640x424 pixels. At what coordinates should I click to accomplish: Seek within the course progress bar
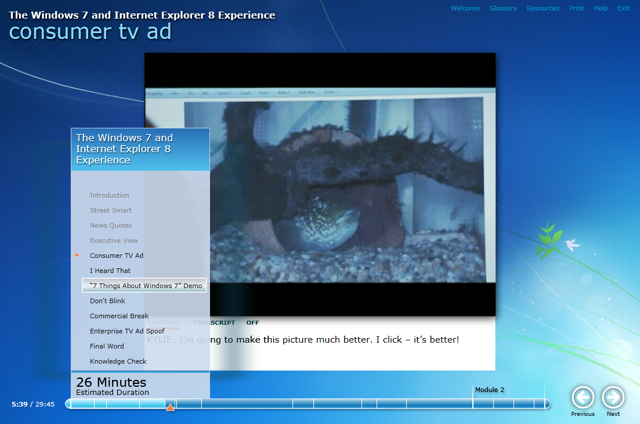308,404
